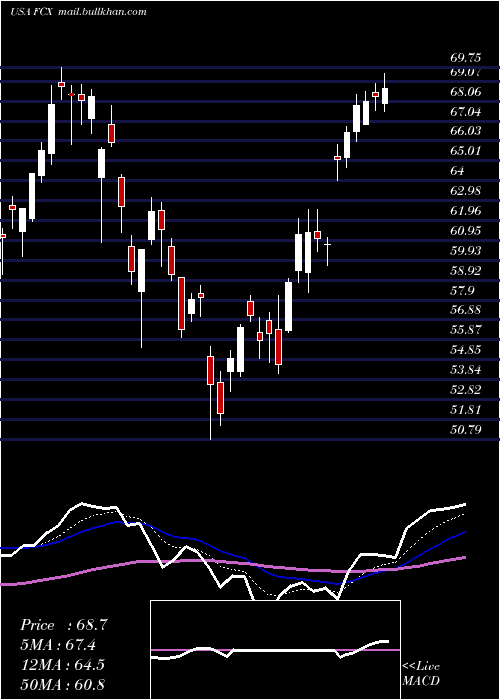Select the 65.01 axis value
Image resolution: width=500 pixels, height=700 pixels.
click(465, 151)
